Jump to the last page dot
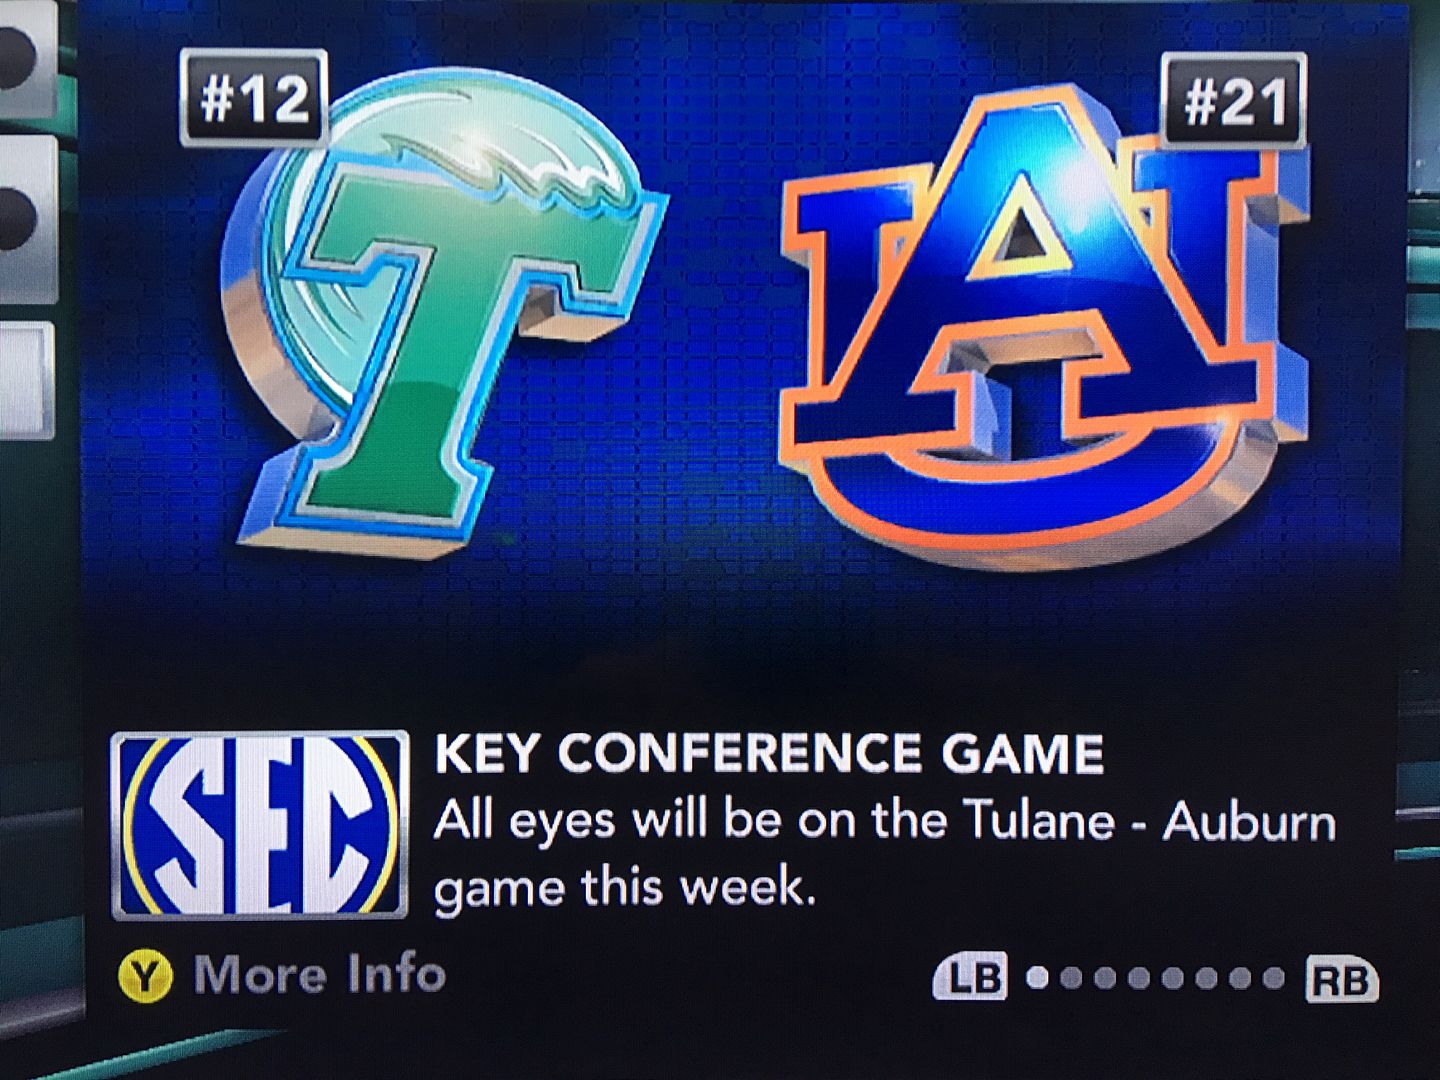Screen dimensions: 1440x1080 1273,978
